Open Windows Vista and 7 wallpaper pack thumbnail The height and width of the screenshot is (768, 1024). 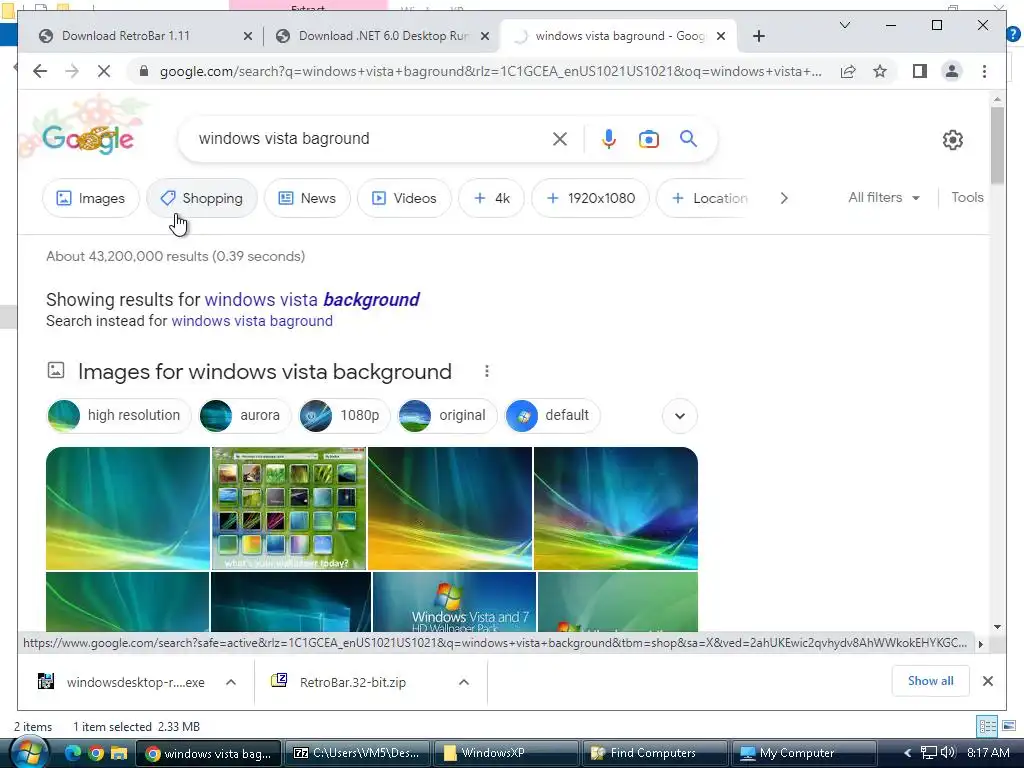click(x=455, y=602)
